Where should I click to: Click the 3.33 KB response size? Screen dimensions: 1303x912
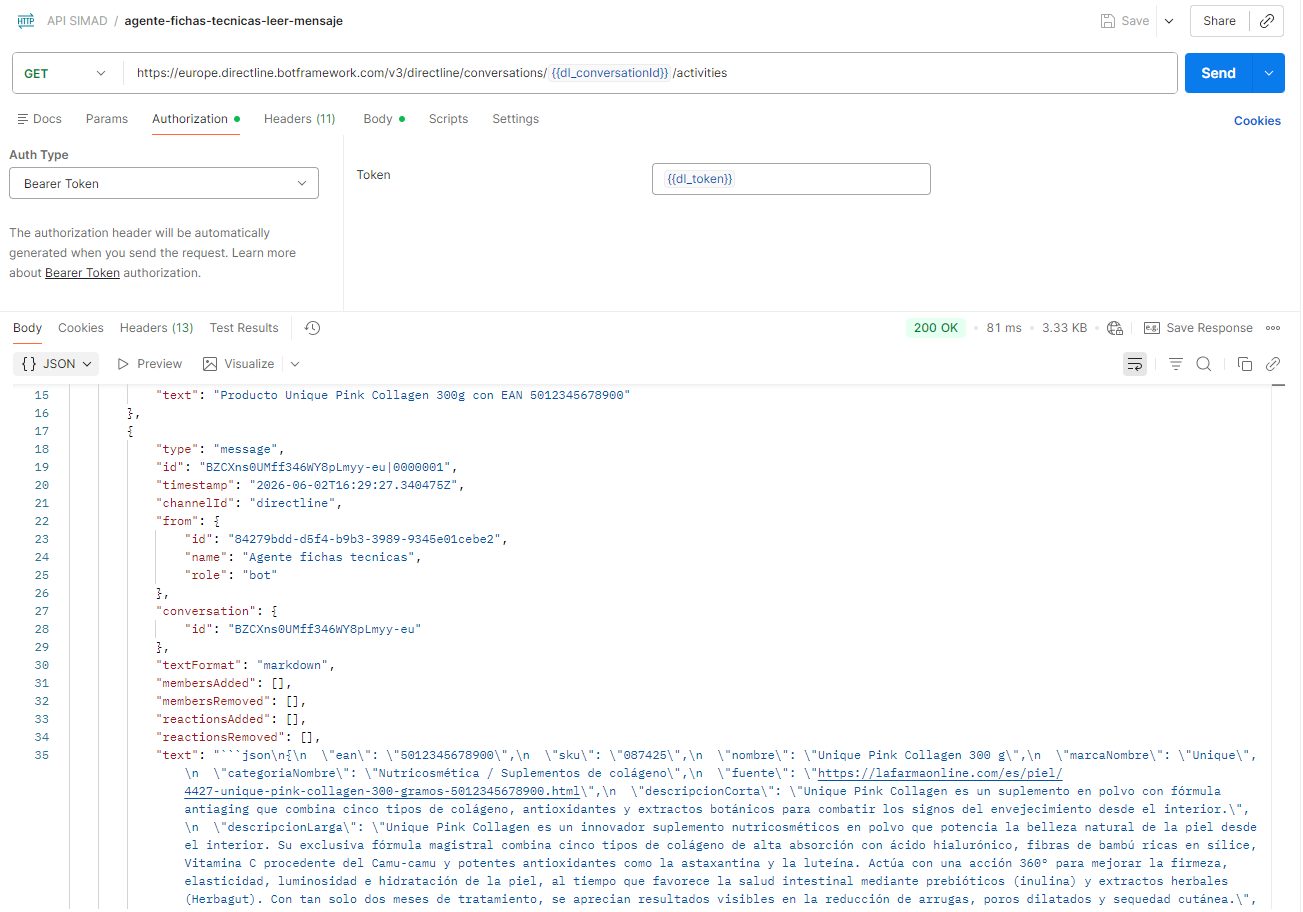[x=1065, y=328]
